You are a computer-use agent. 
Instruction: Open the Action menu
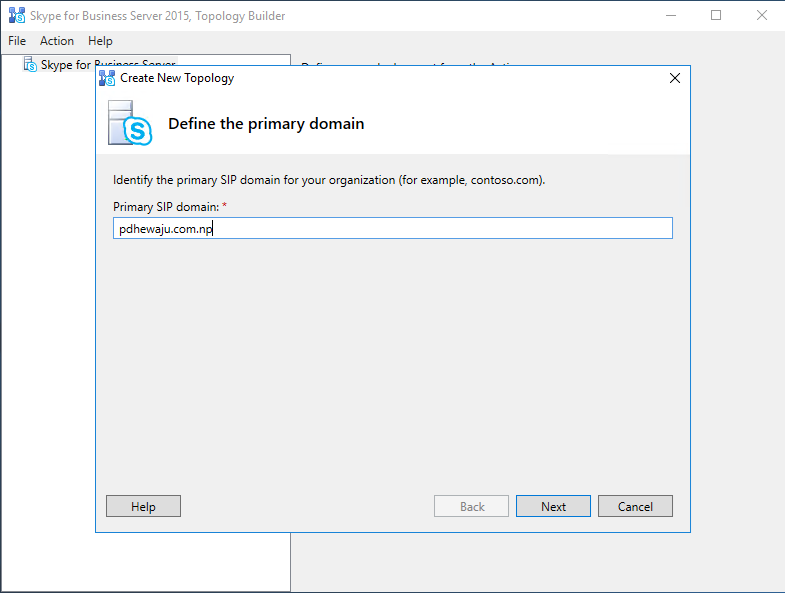point(57,41)
